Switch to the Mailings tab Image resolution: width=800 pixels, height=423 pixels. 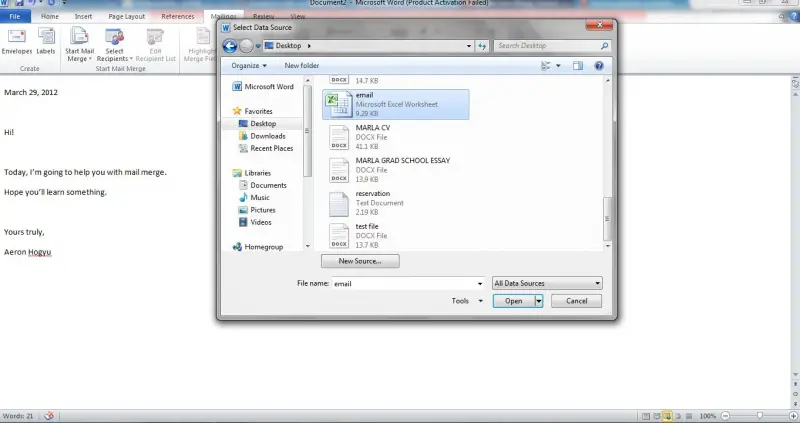[x=223, y=16]
